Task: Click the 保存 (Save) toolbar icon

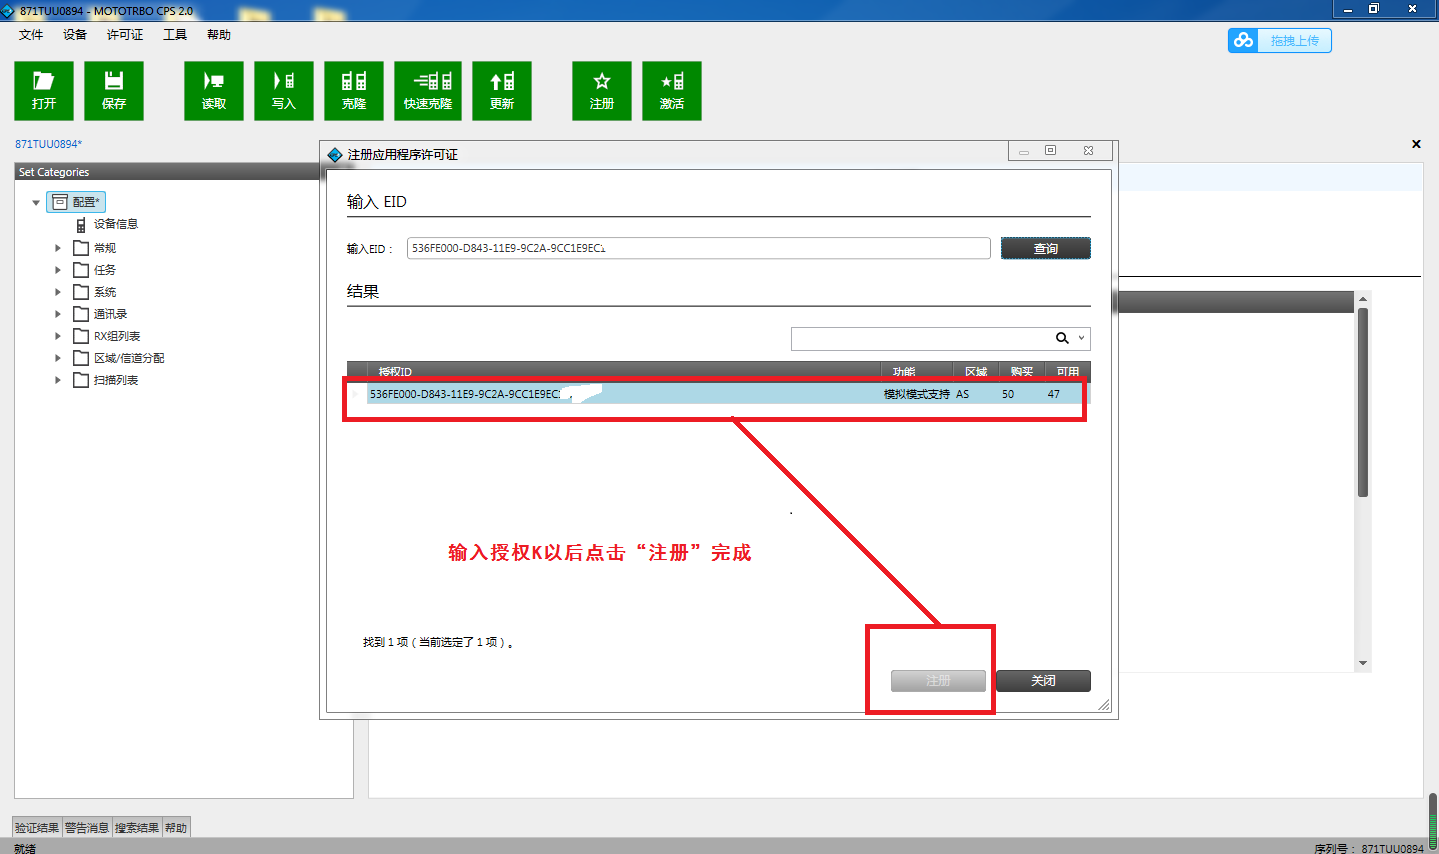Action: click(x=114, y=91)
